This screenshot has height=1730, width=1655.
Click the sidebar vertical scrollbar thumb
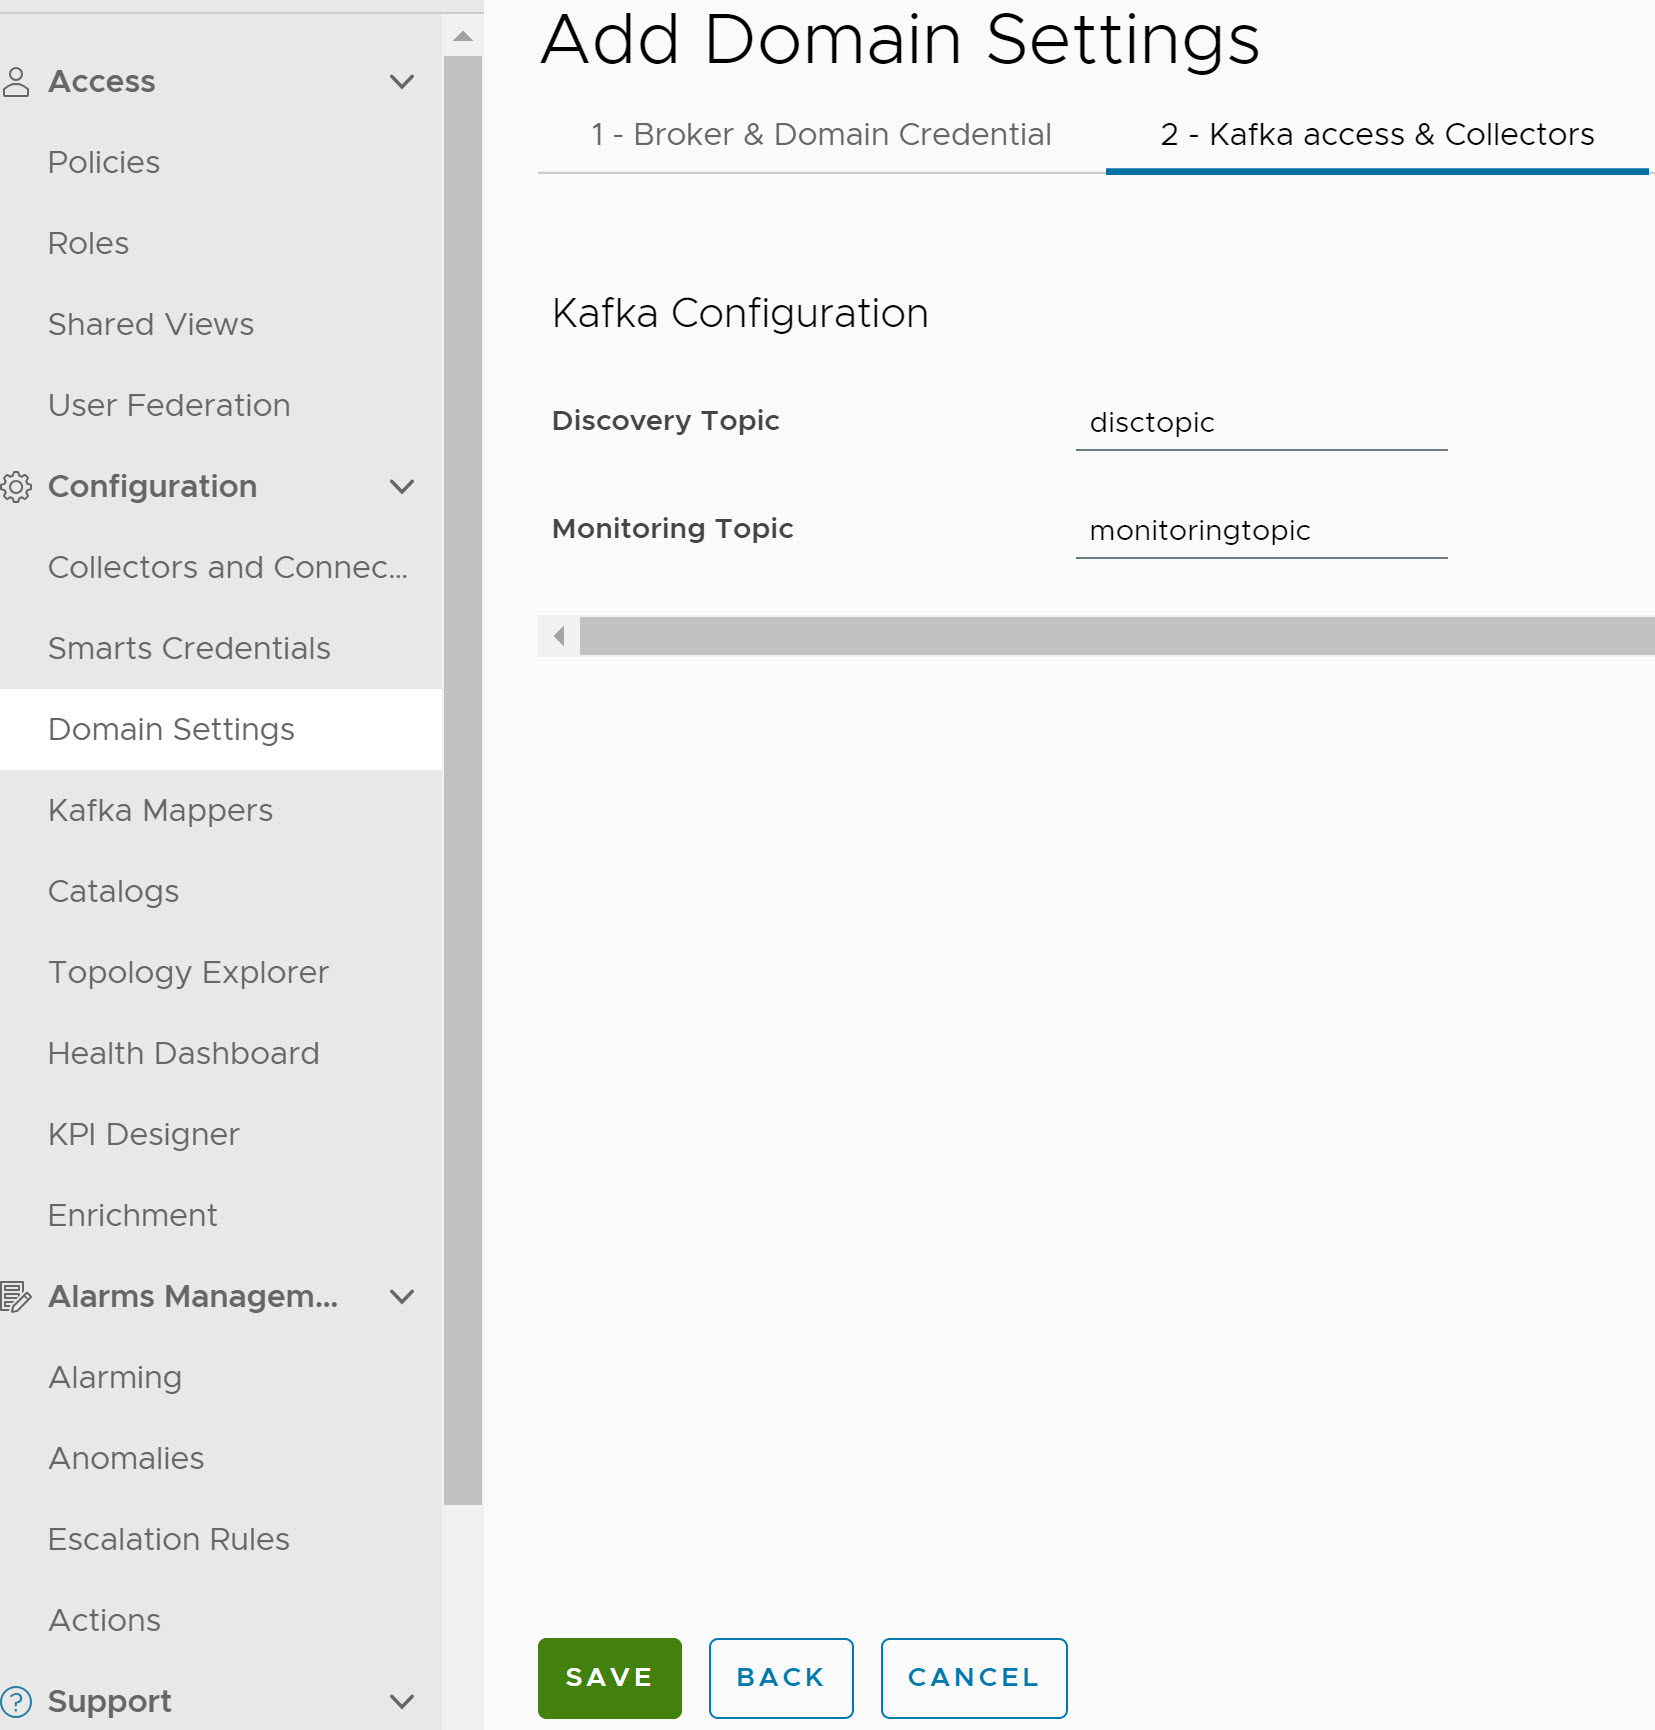[463, 780]
